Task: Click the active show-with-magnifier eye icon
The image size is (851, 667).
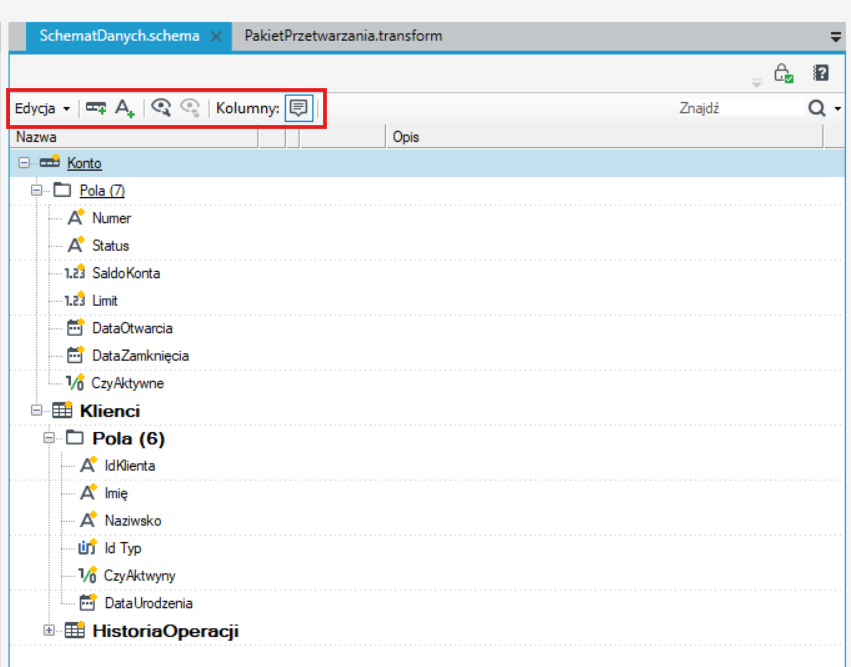Action: [161, 107]
